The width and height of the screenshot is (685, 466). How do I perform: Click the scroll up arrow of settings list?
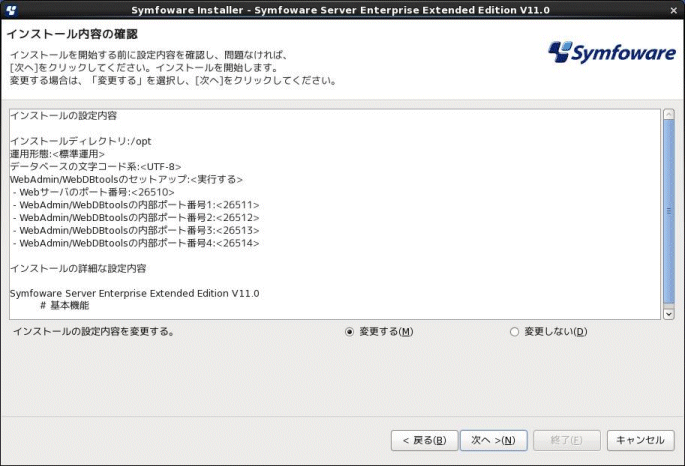tap(668, 114)
